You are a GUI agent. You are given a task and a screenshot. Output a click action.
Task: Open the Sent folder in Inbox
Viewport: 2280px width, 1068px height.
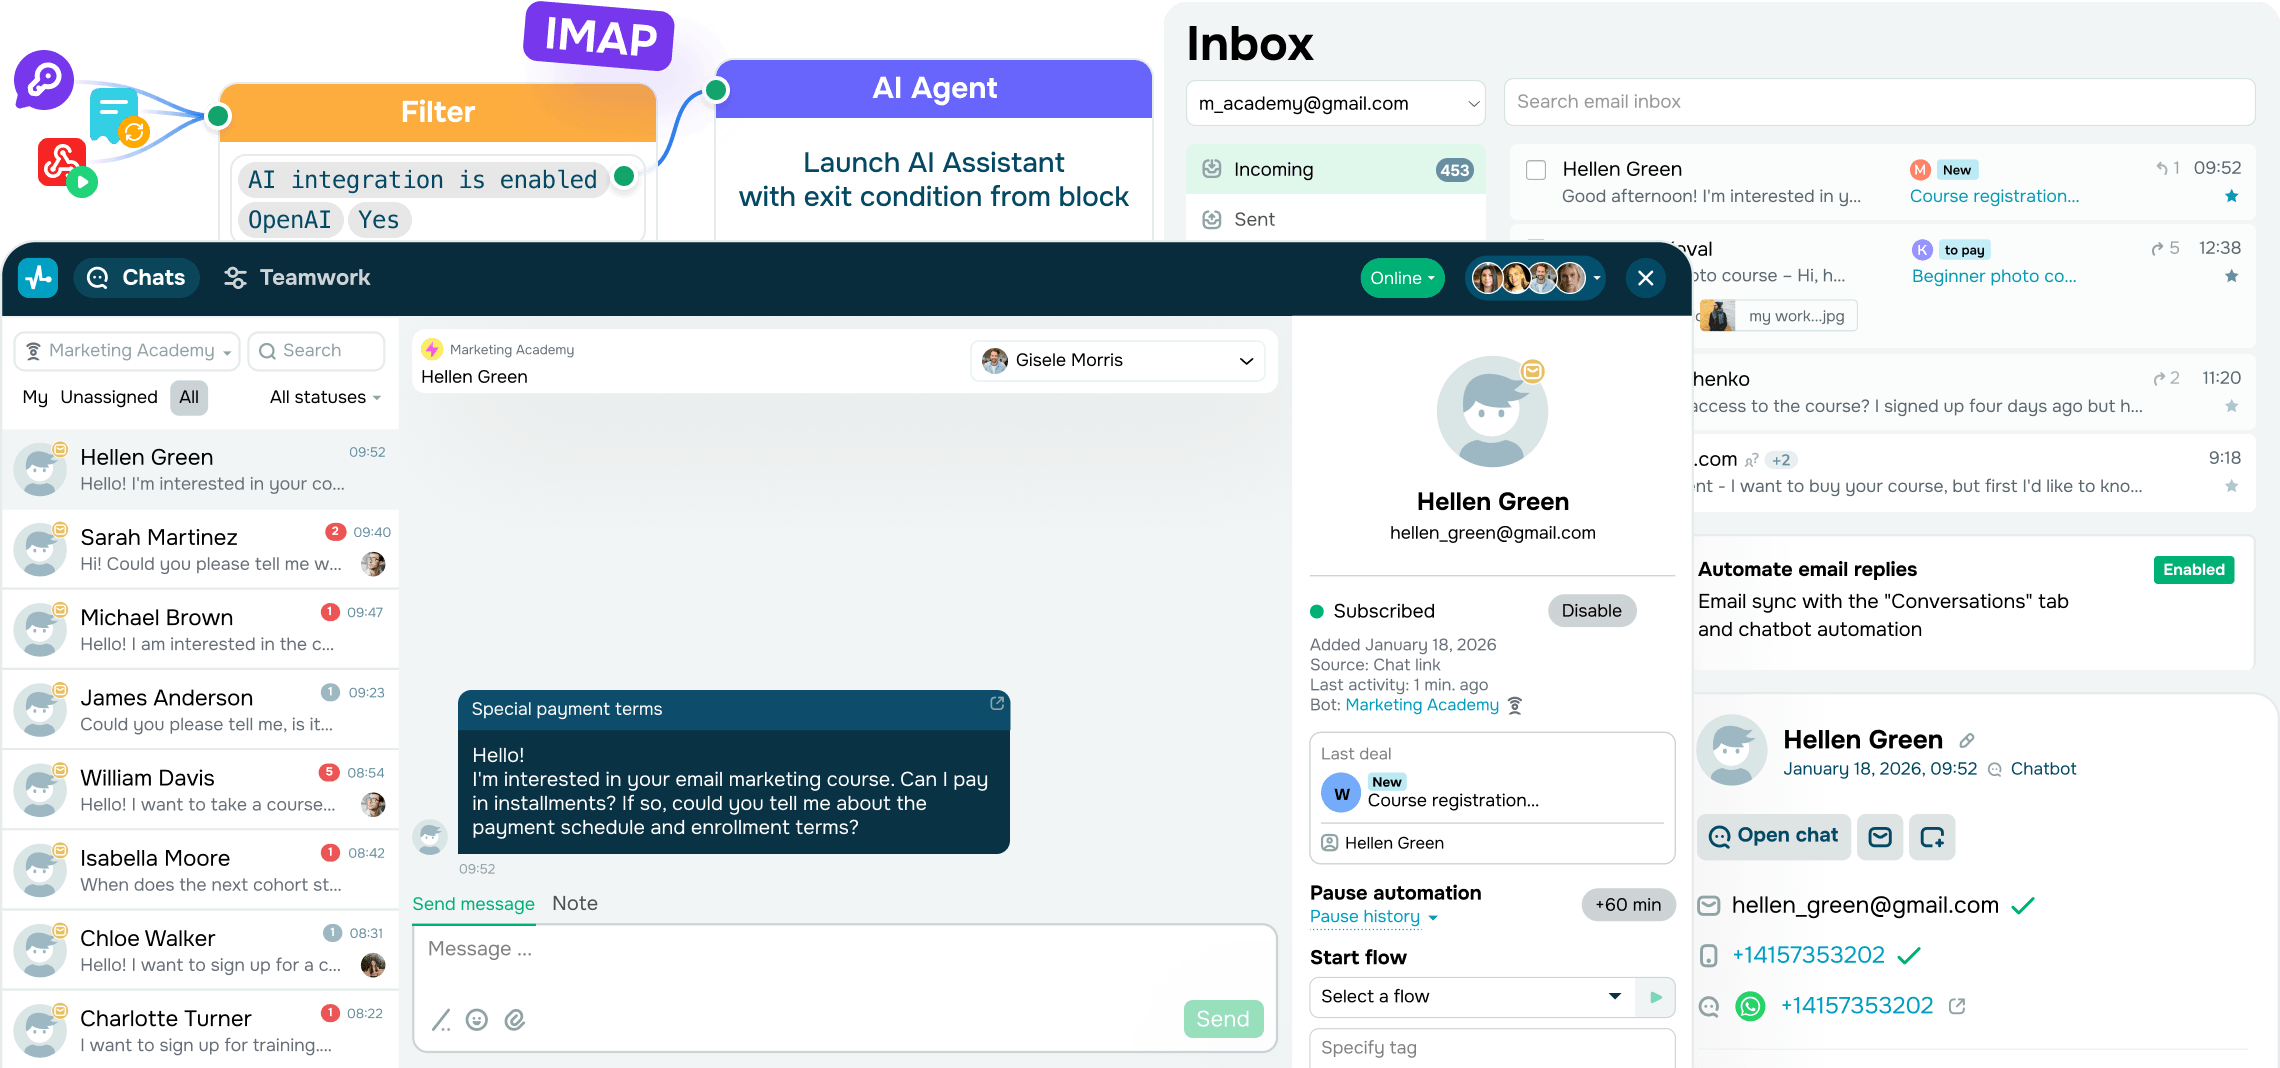pos(1336,219)
